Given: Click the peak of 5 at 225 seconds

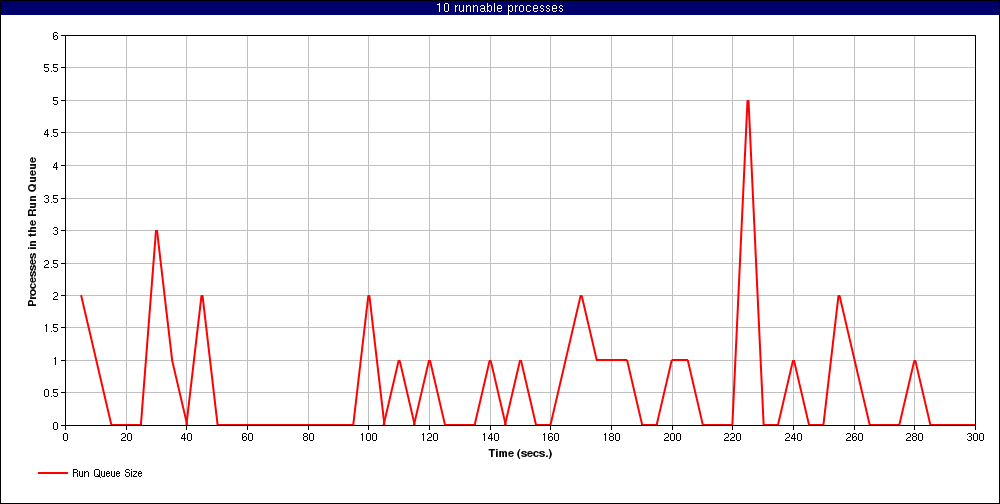Looking at the screenshot, I should click(x=747, y=101).
